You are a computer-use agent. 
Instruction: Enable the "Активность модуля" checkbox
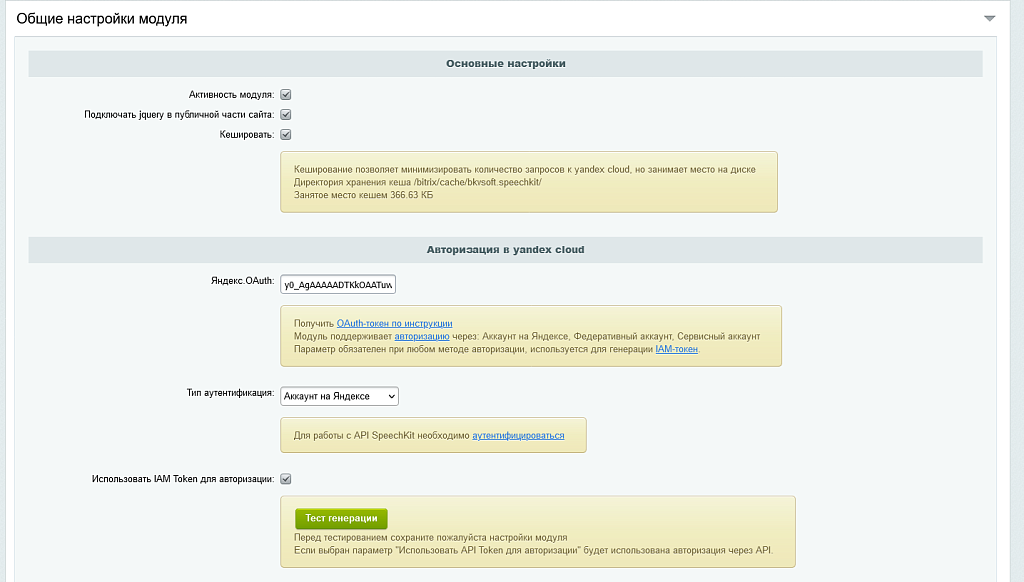click(286, 94)
